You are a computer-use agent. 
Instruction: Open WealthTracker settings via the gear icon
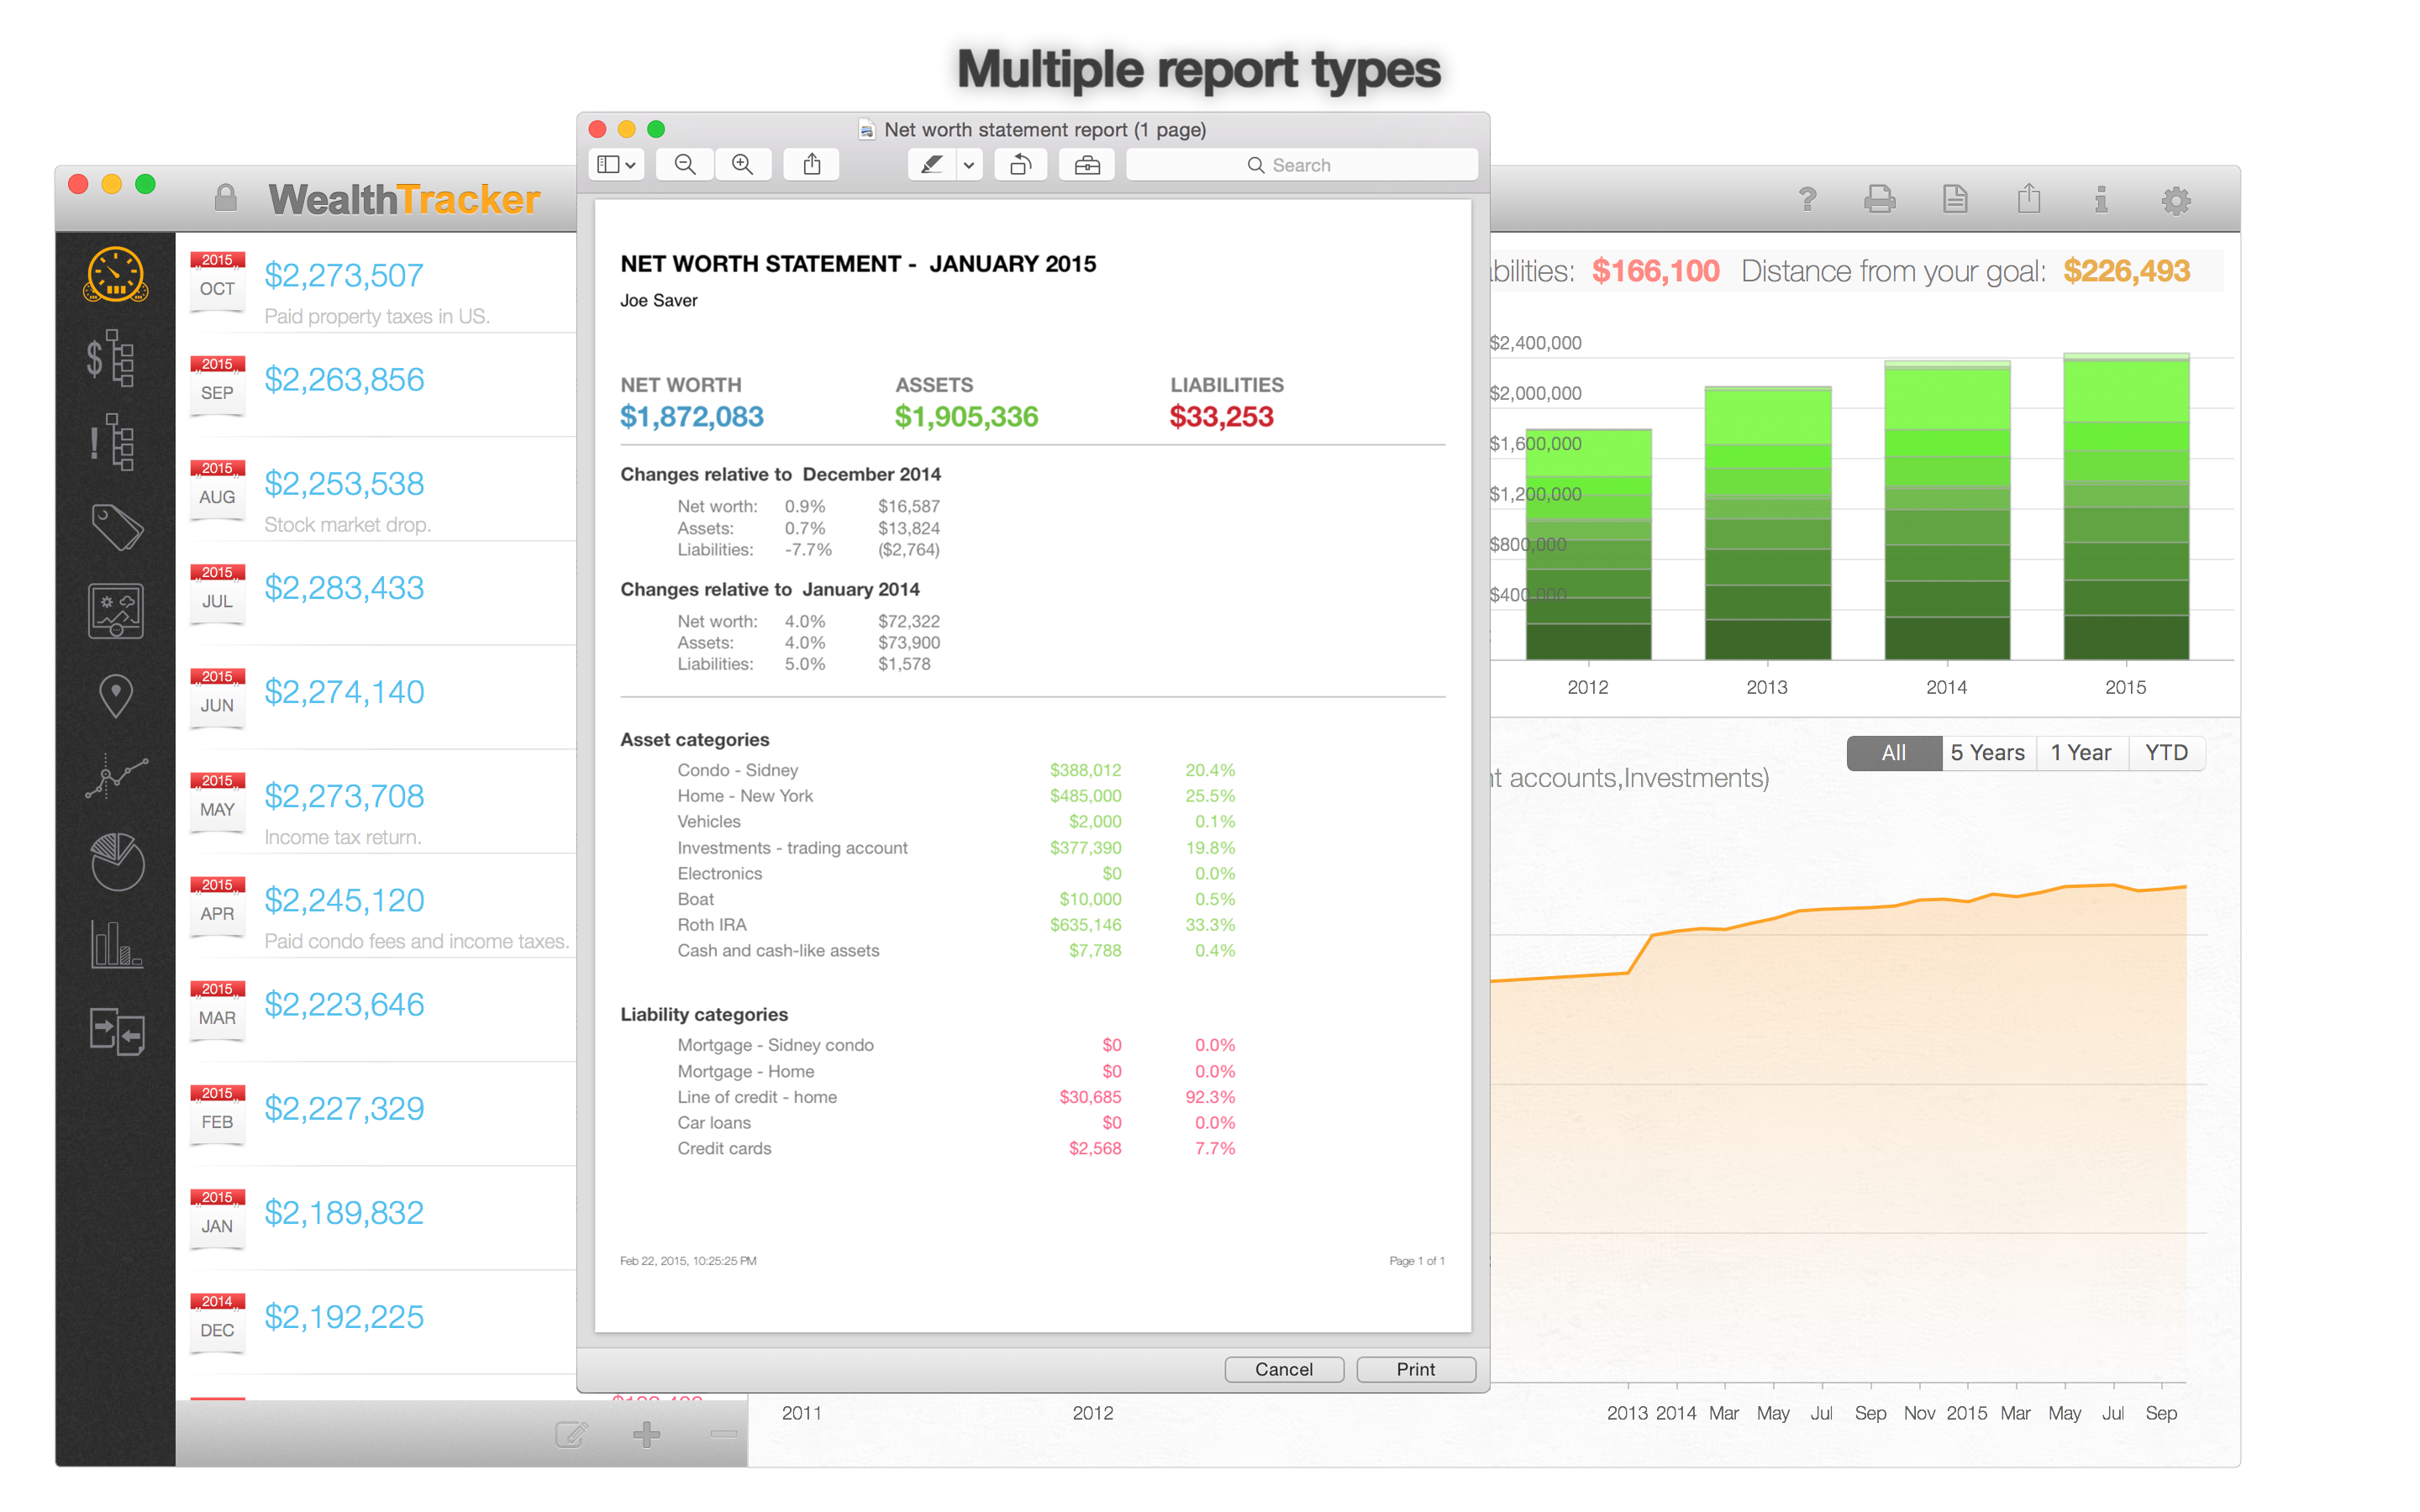coord(2177,199)
